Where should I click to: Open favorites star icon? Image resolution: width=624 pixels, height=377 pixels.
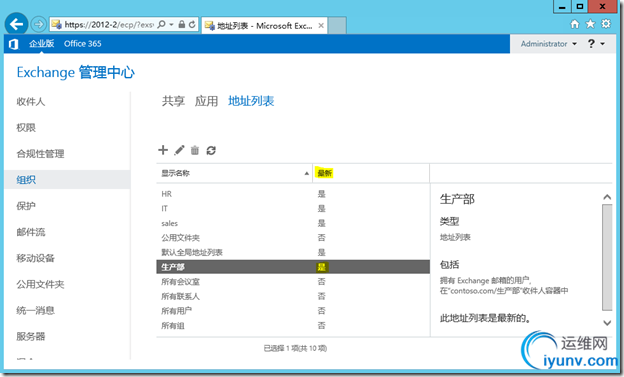point(590,24)
